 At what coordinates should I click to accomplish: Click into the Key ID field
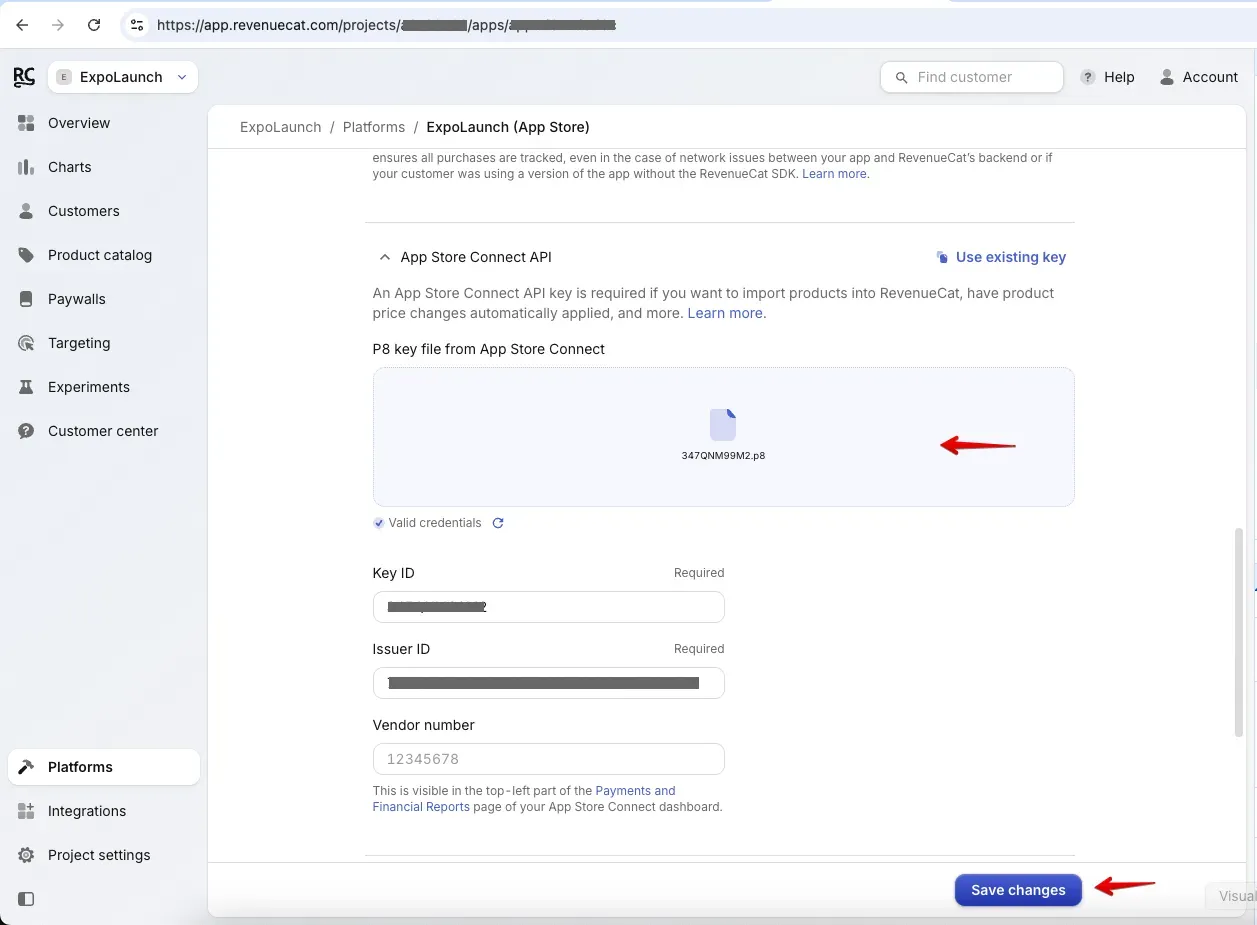click(x=548, y=607)
